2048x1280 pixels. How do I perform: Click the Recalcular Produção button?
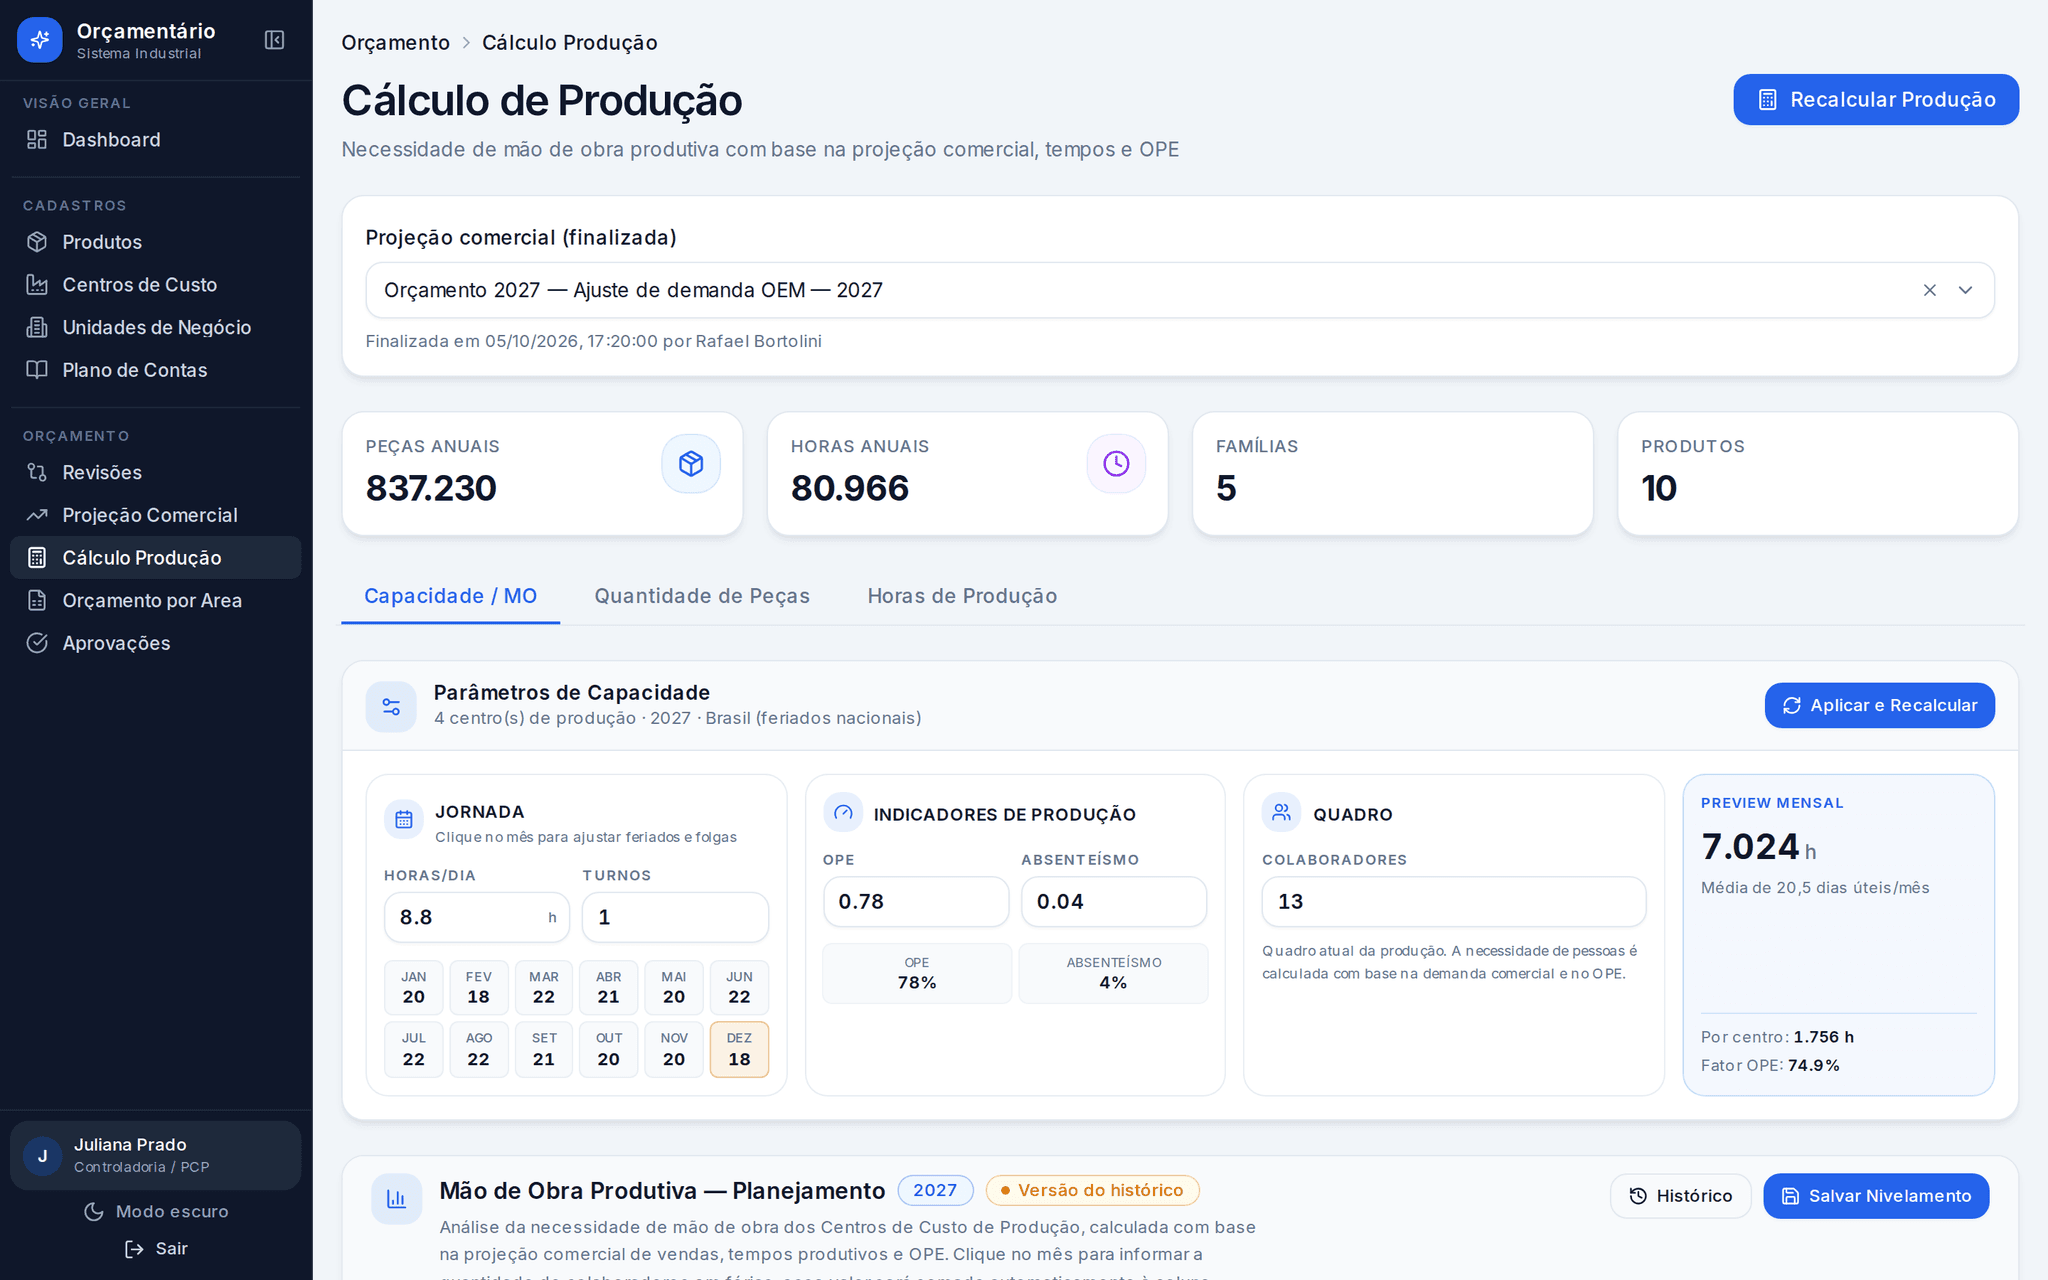[1876, 100]
